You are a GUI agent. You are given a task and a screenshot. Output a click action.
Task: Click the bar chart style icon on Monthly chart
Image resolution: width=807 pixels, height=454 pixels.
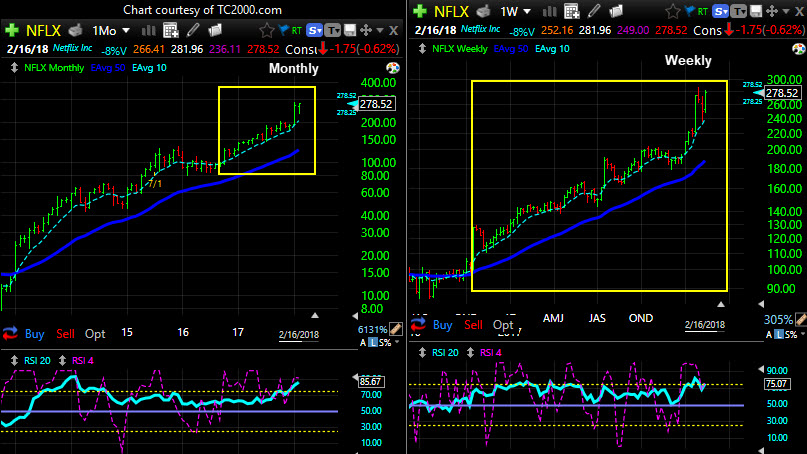pos(148,31)
